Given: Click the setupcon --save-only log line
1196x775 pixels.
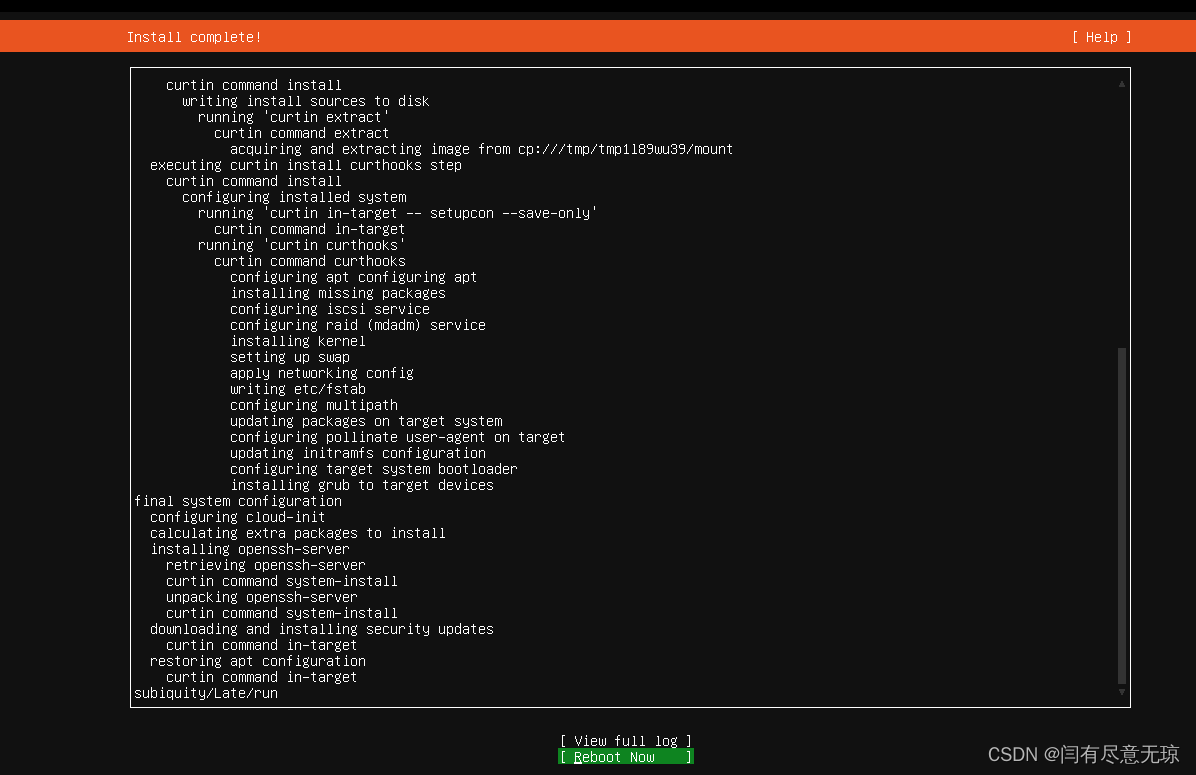Looking at the screenshot, I should (x=397, y=212).
